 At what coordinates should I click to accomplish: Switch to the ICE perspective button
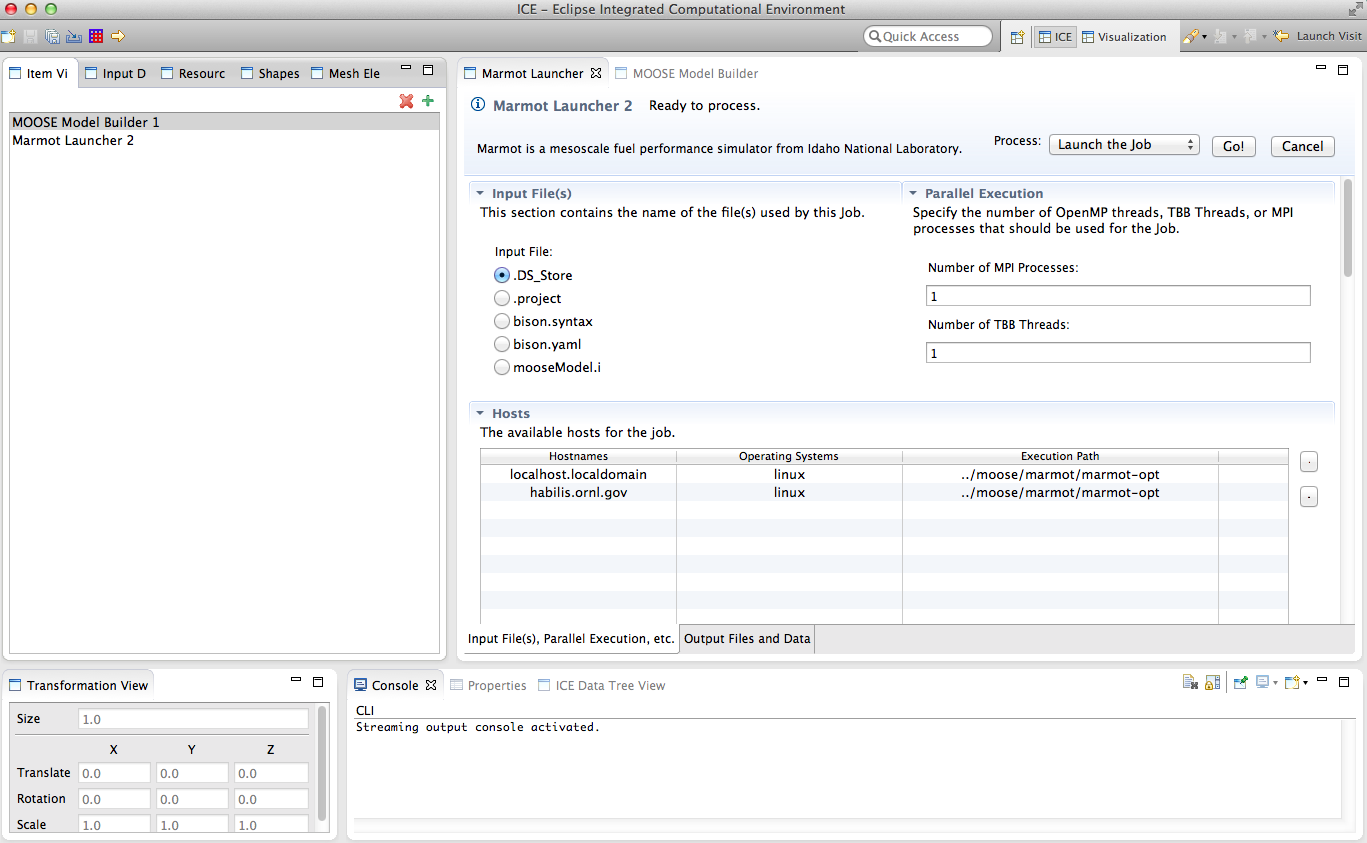(x=1055, y=37)
